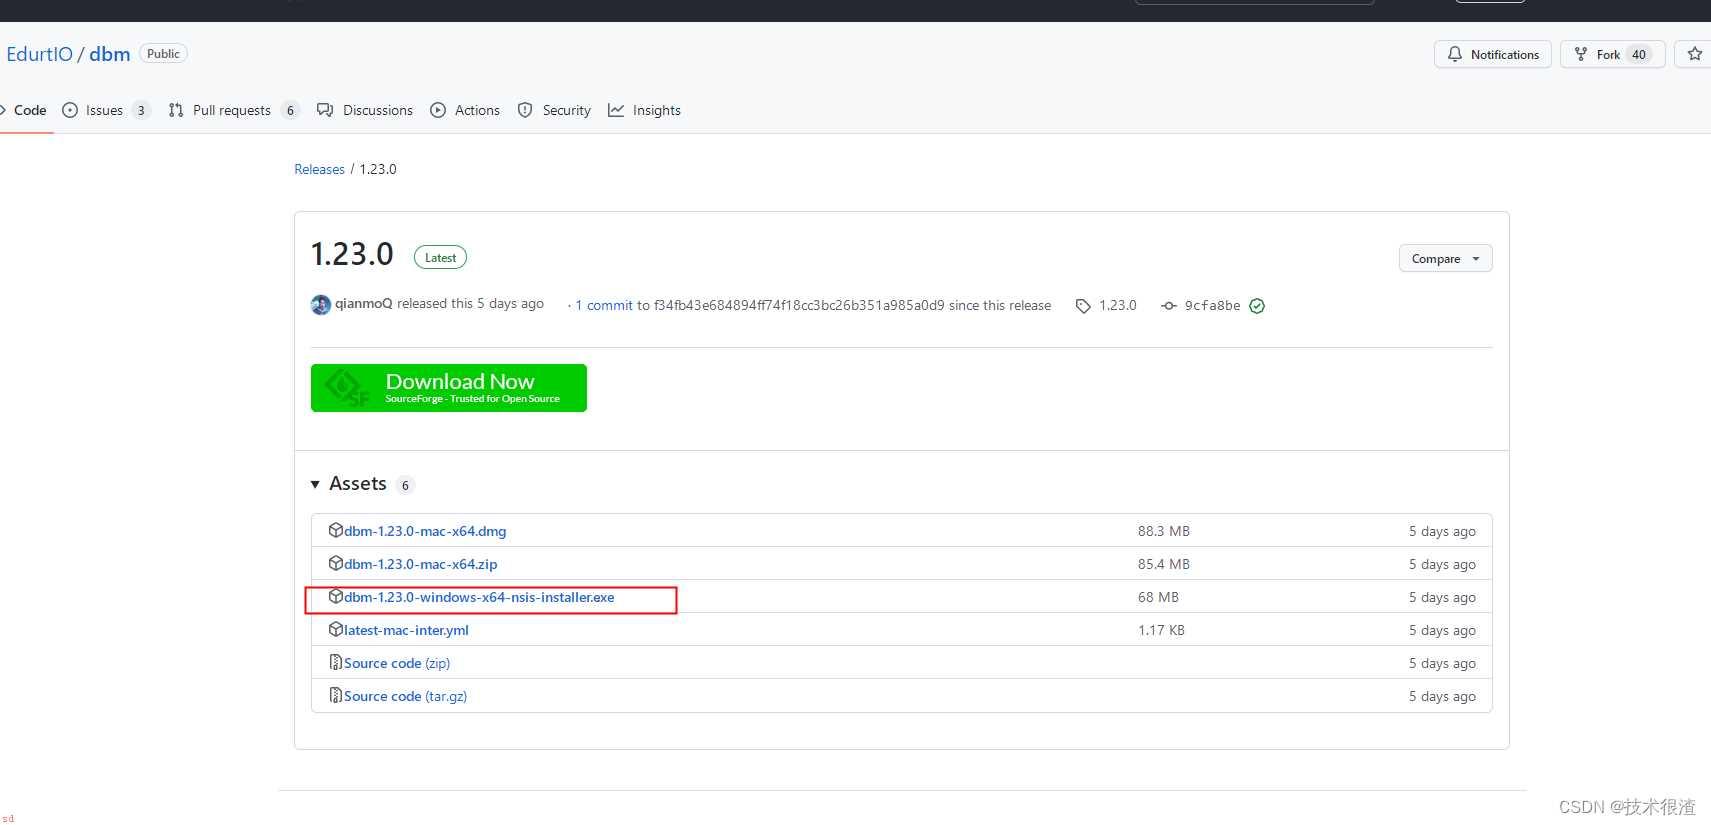1711x825 pixels.
Task: Click the tag icon beside 1.23.0
Action: tap(1083, 306)
